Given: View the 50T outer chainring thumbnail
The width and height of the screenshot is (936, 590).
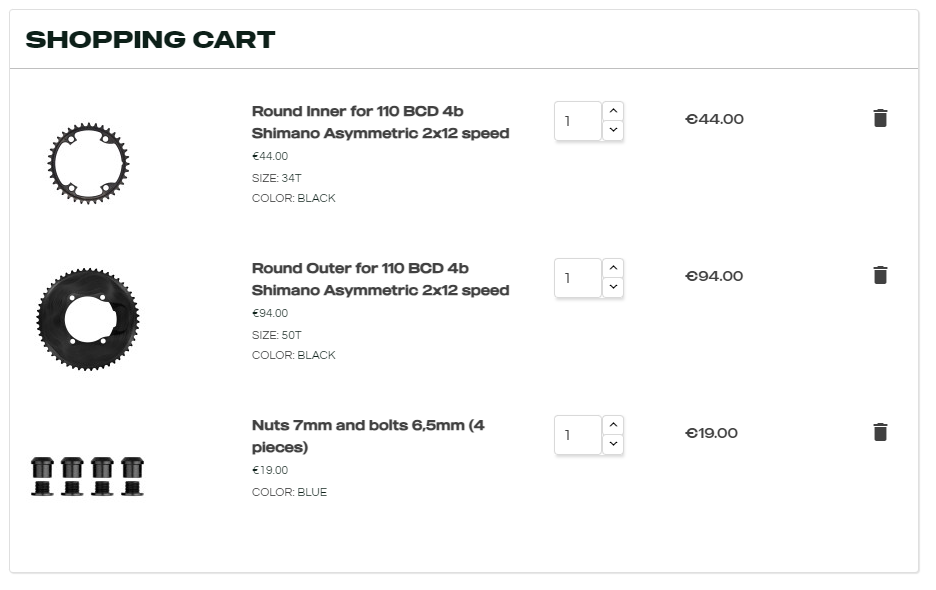Looking at the screenshot, I should (x=88, y=319).
